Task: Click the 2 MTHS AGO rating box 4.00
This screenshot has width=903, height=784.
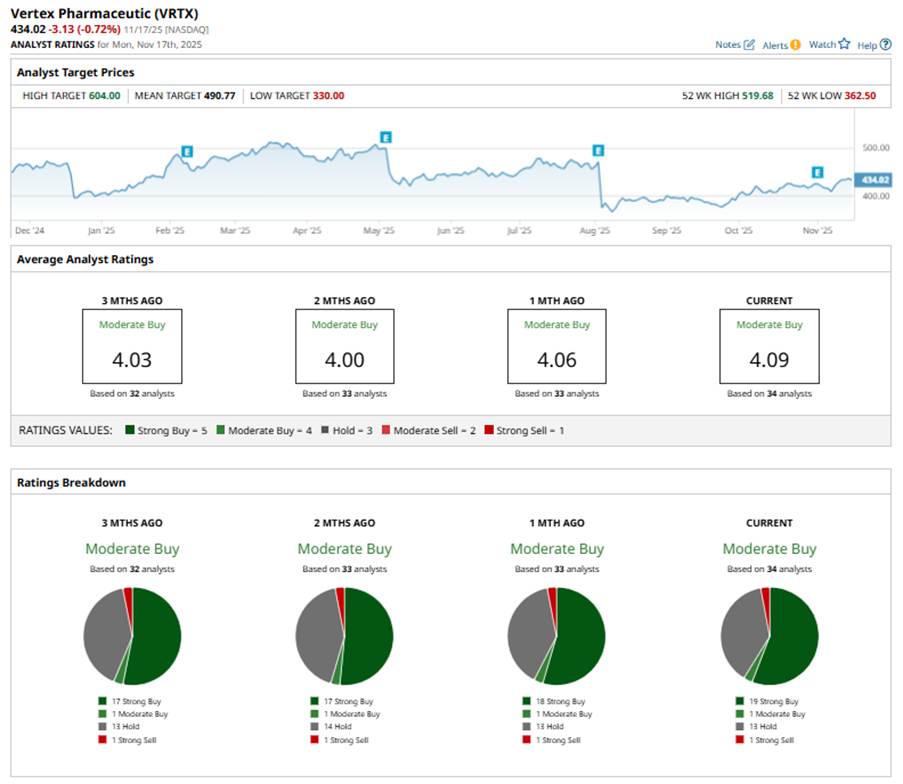Action: [344, 346]
